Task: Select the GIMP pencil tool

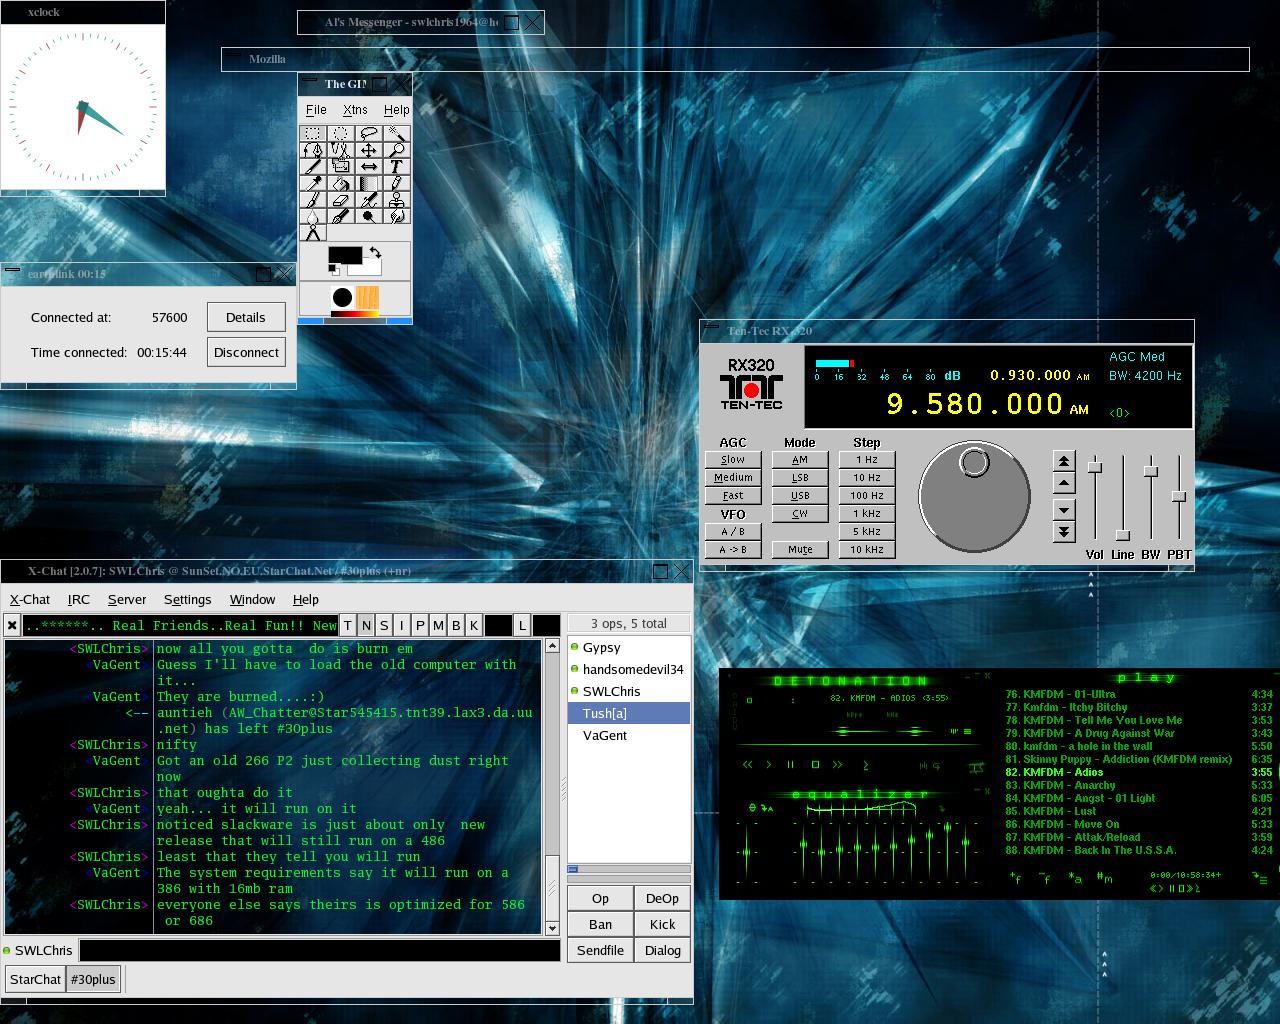Action: coord(397,184)
